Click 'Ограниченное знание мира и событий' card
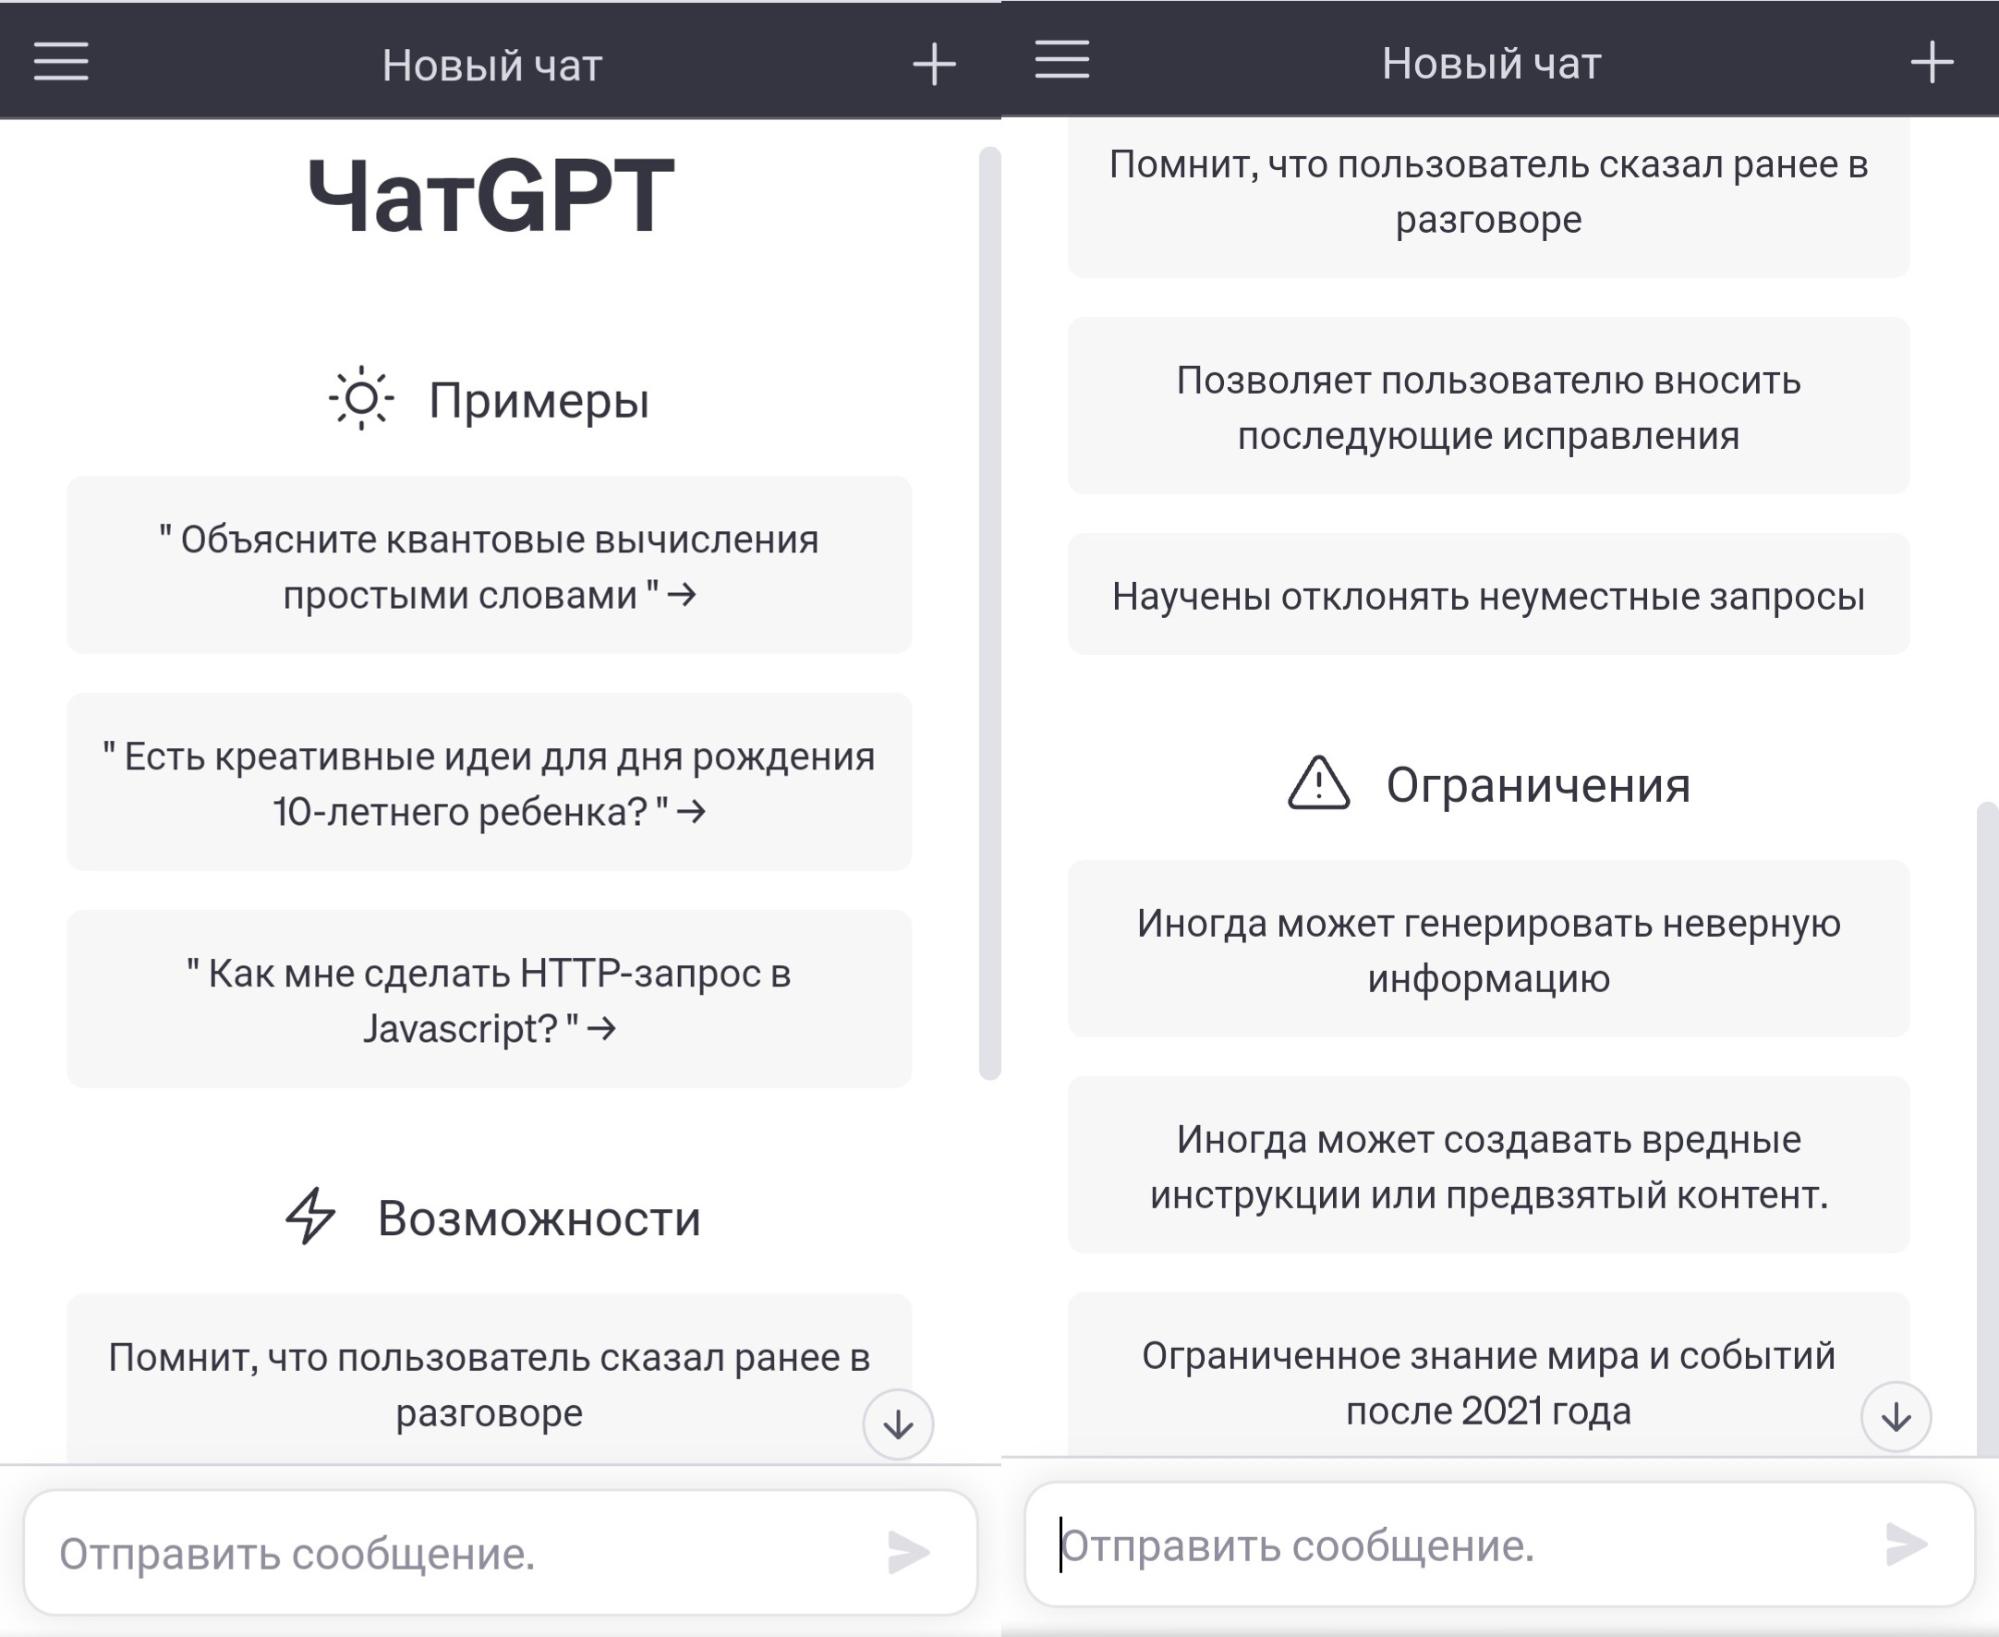1999x1637 pixels. tap(1489, 1375)
